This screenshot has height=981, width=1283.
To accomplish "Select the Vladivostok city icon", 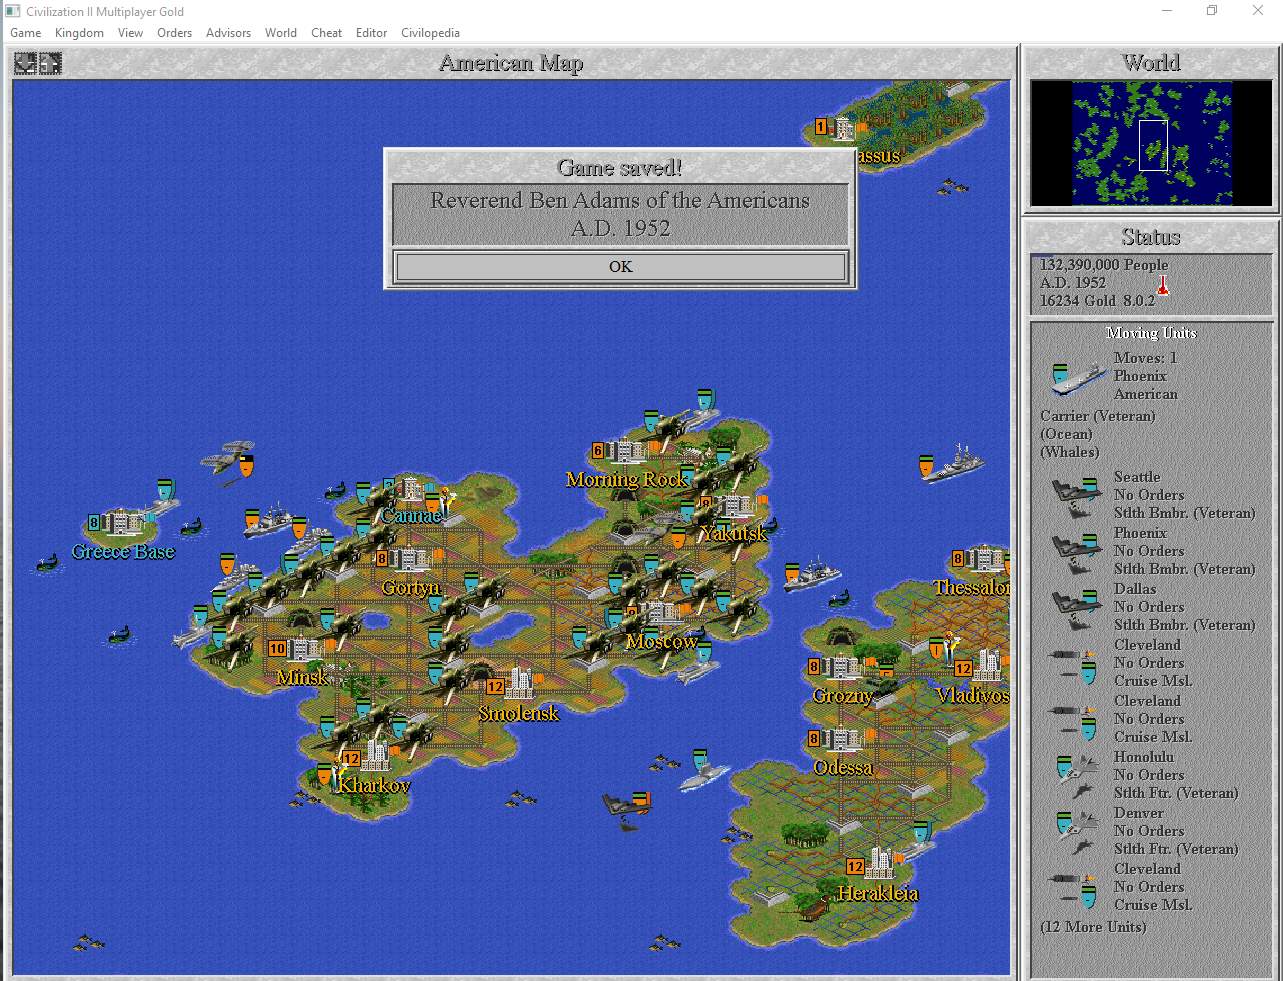I will tap(987, 665).
